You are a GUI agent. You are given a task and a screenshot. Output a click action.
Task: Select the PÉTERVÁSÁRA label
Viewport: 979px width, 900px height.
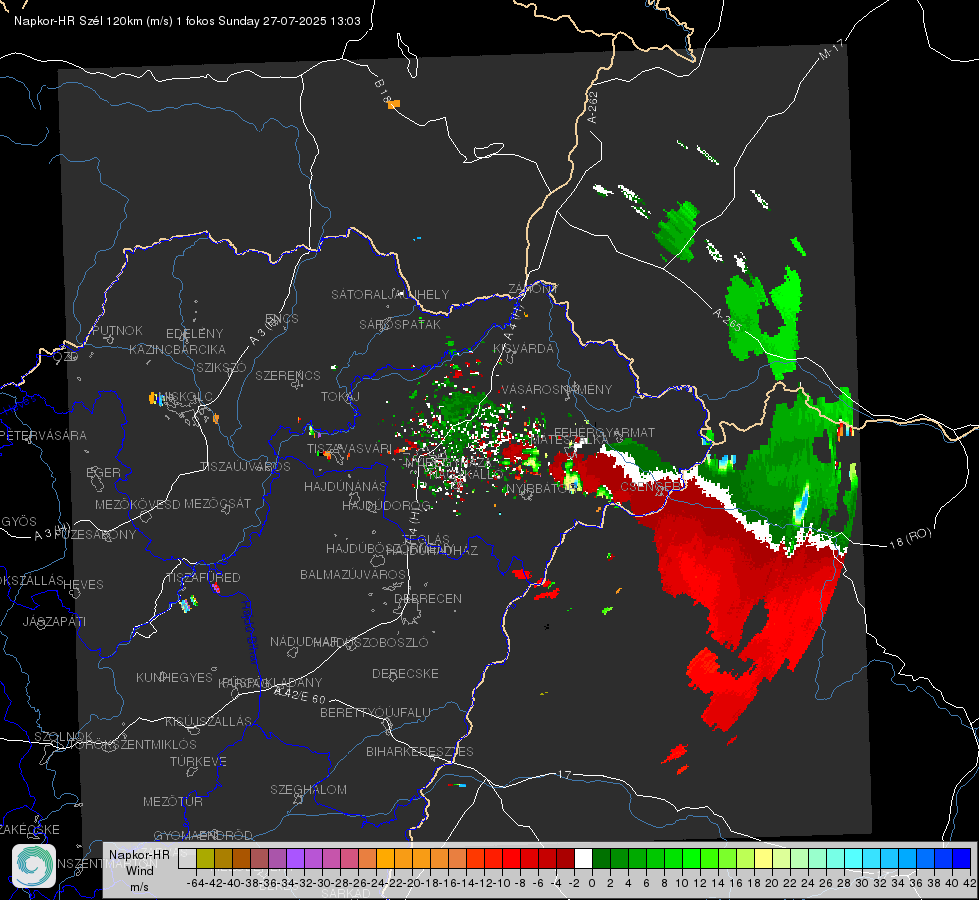click(43, 435)
